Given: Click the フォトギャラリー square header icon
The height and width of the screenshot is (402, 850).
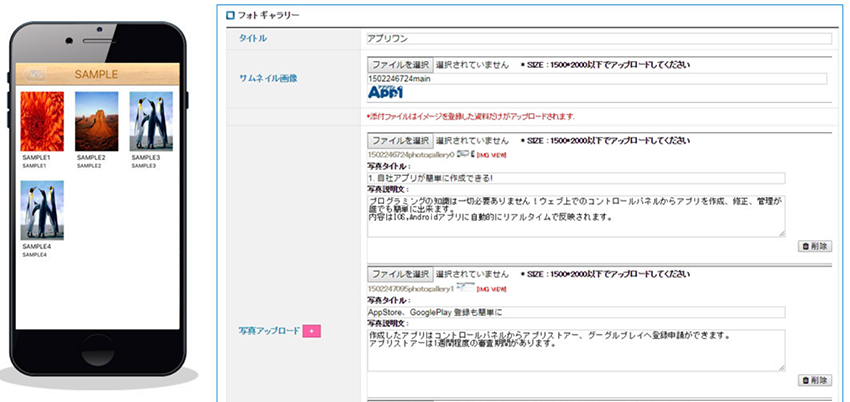Looking at the screenshot, I should pyautogui.click(x=230, y=16).
